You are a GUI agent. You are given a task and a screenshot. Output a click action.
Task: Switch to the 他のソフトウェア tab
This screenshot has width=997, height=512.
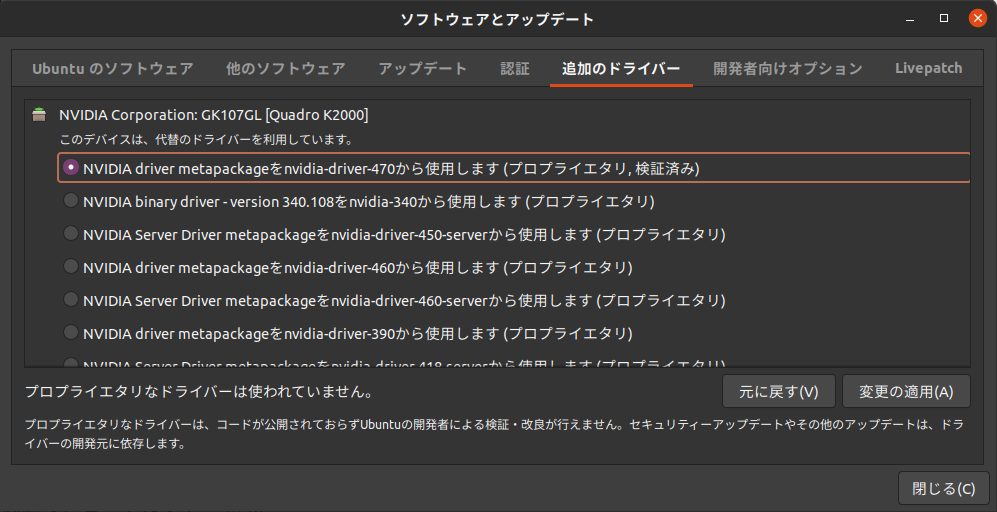pos(285,68)
